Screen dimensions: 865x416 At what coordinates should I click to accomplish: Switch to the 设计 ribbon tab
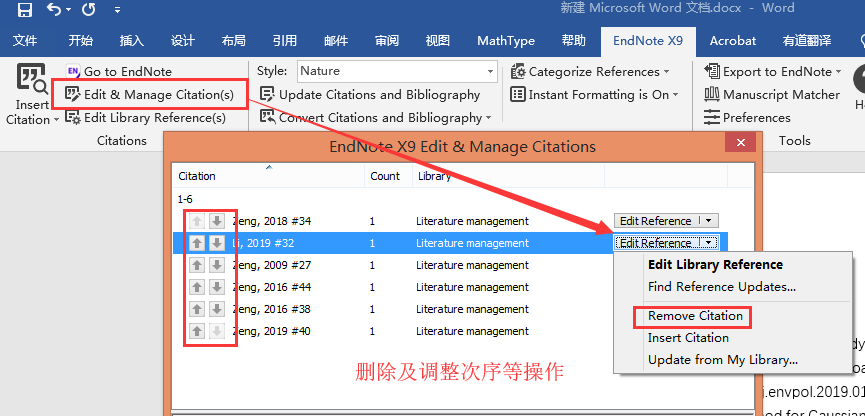click(183, 41)
